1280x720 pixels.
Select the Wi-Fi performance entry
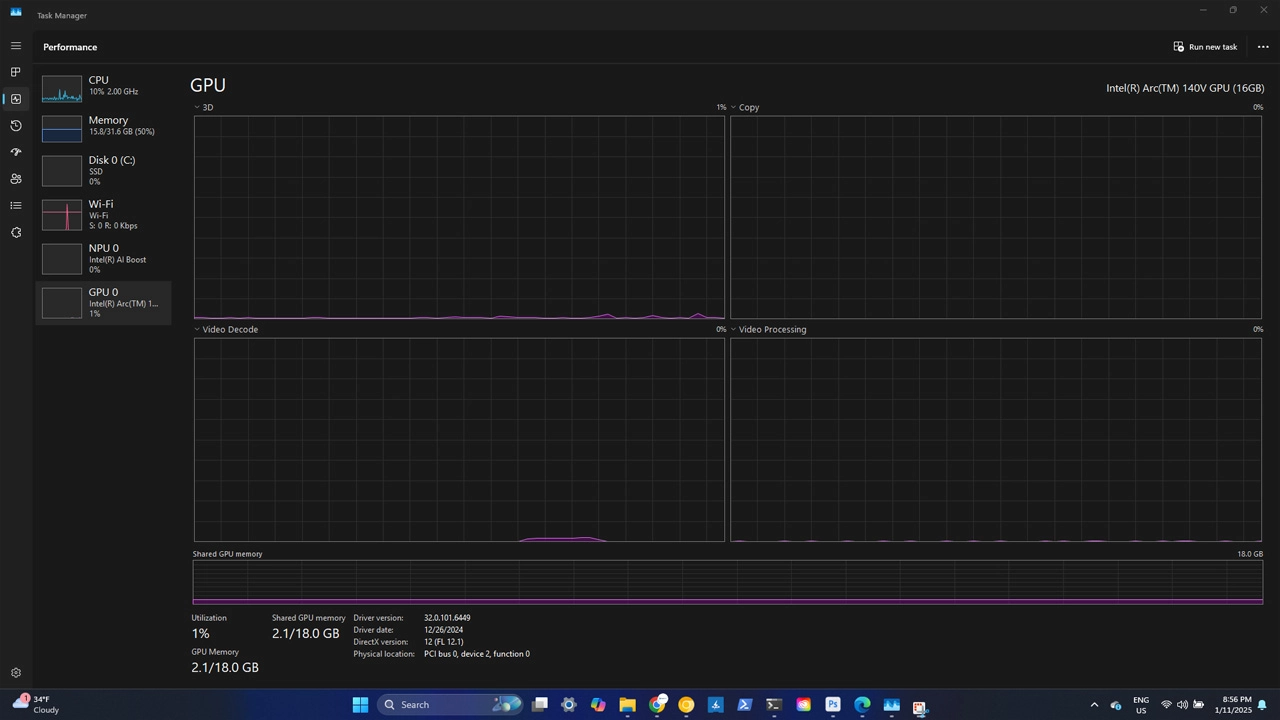[x=103, y=215]
